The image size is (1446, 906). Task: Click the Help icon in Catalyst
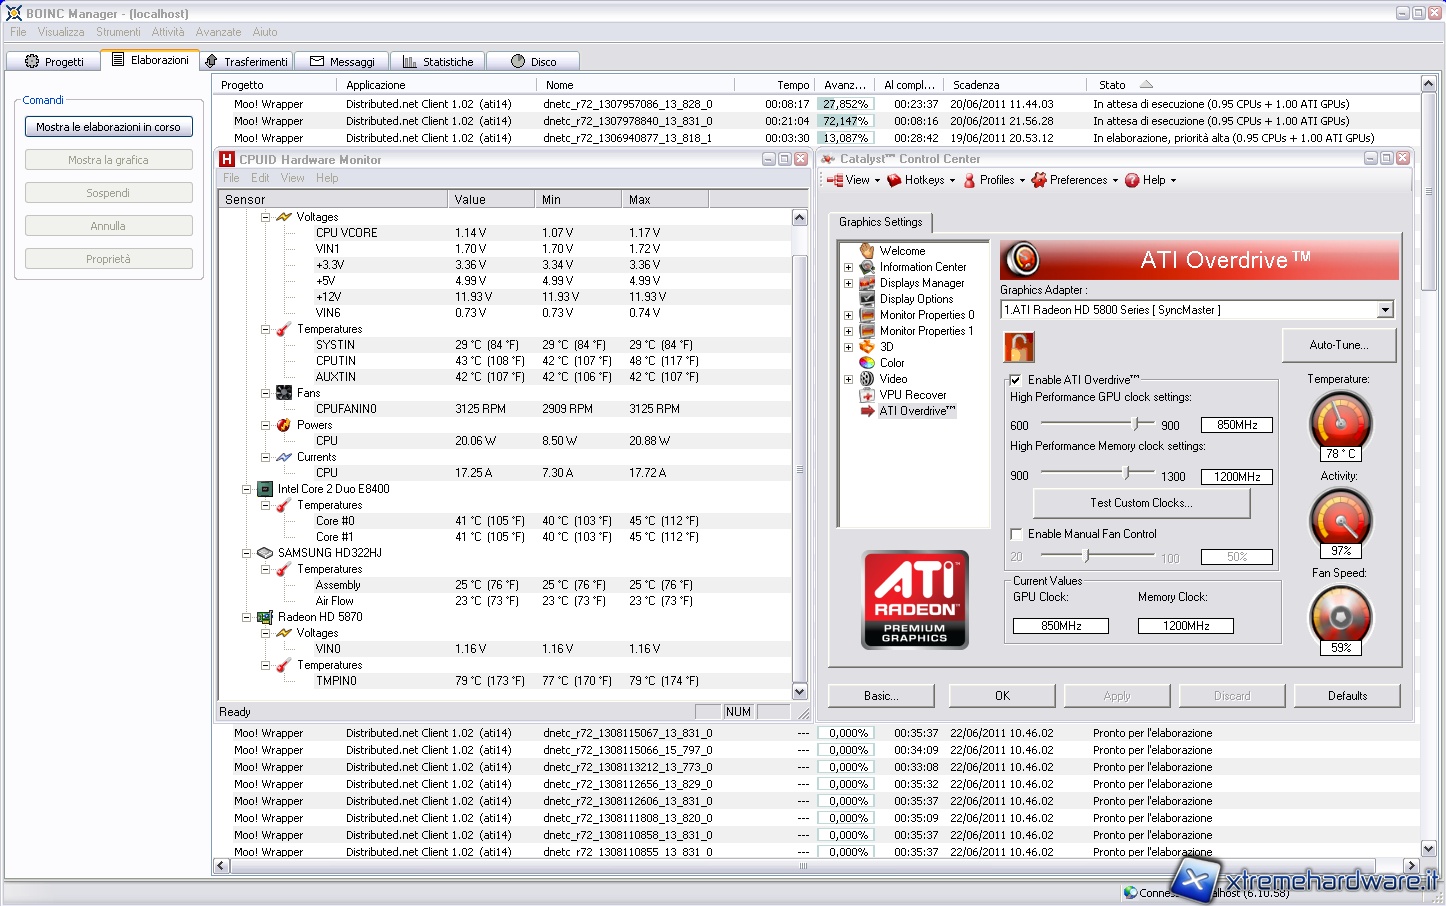1132,181
